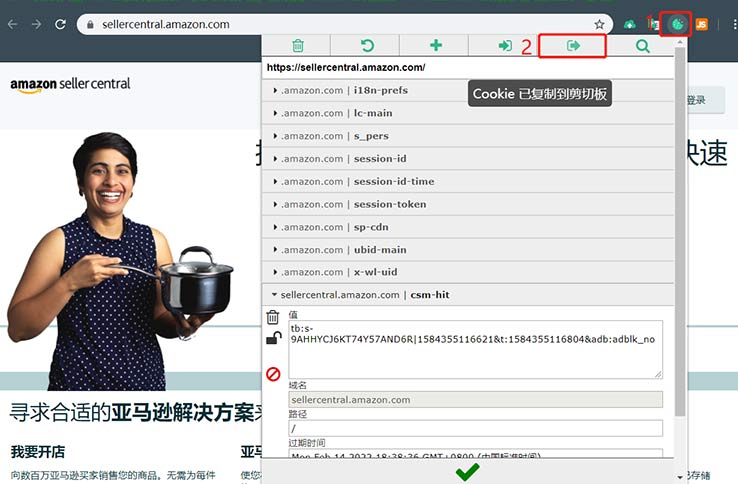The width and height of the screenshot is (738, 484).
Task: Click the 我要开店 heading
Action: click(x=38, y=452)
